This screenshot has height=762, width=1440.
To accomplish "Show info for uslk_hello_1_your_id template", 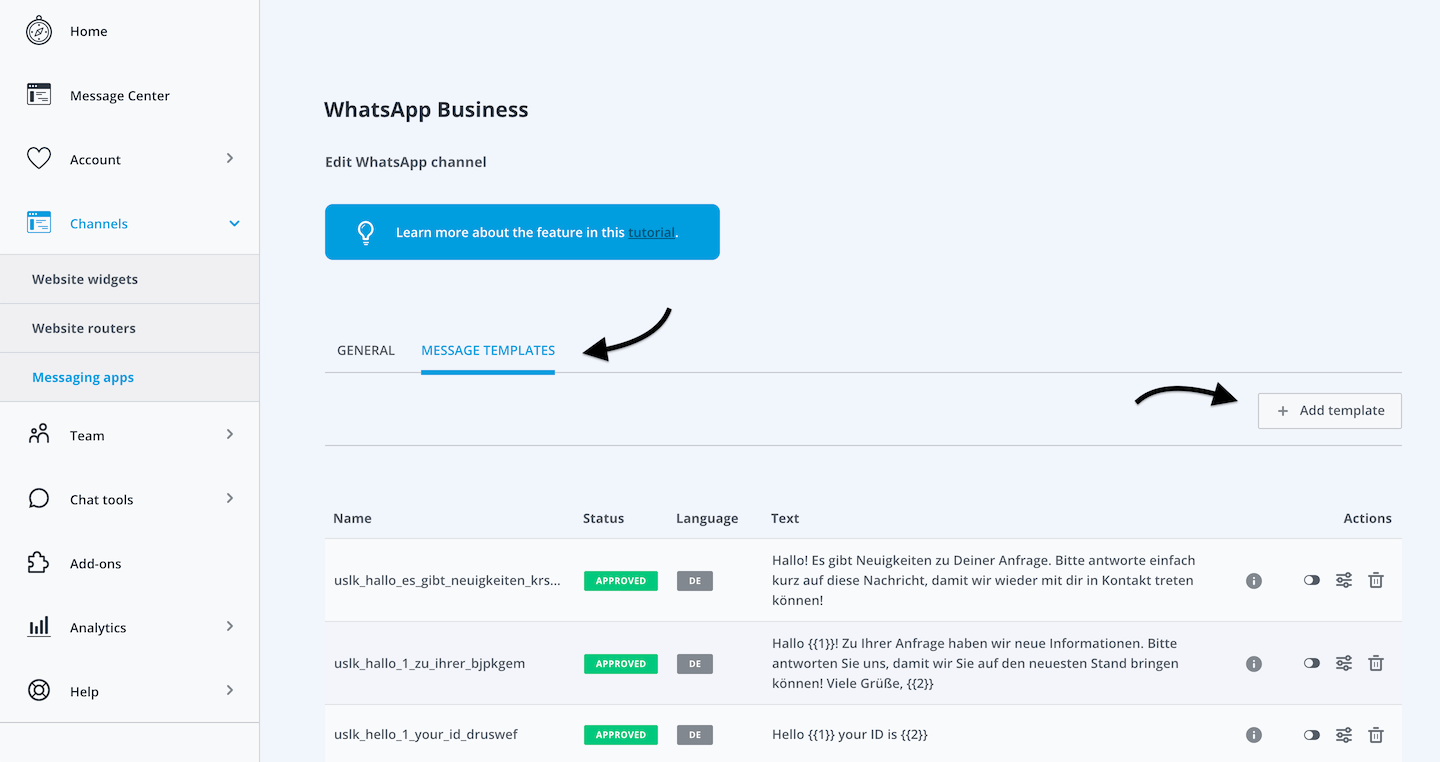I will click(1254, 734).
